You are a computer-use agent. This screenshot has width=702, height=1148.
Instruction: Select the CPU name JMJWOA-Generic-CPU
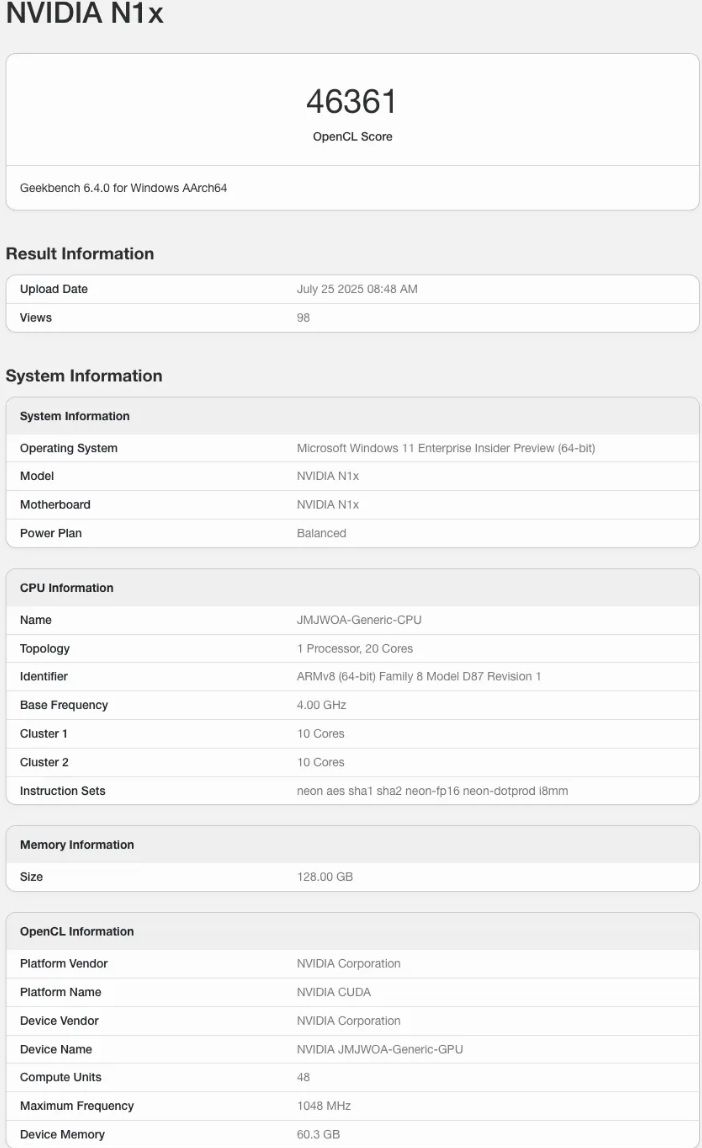click(359, 620)
